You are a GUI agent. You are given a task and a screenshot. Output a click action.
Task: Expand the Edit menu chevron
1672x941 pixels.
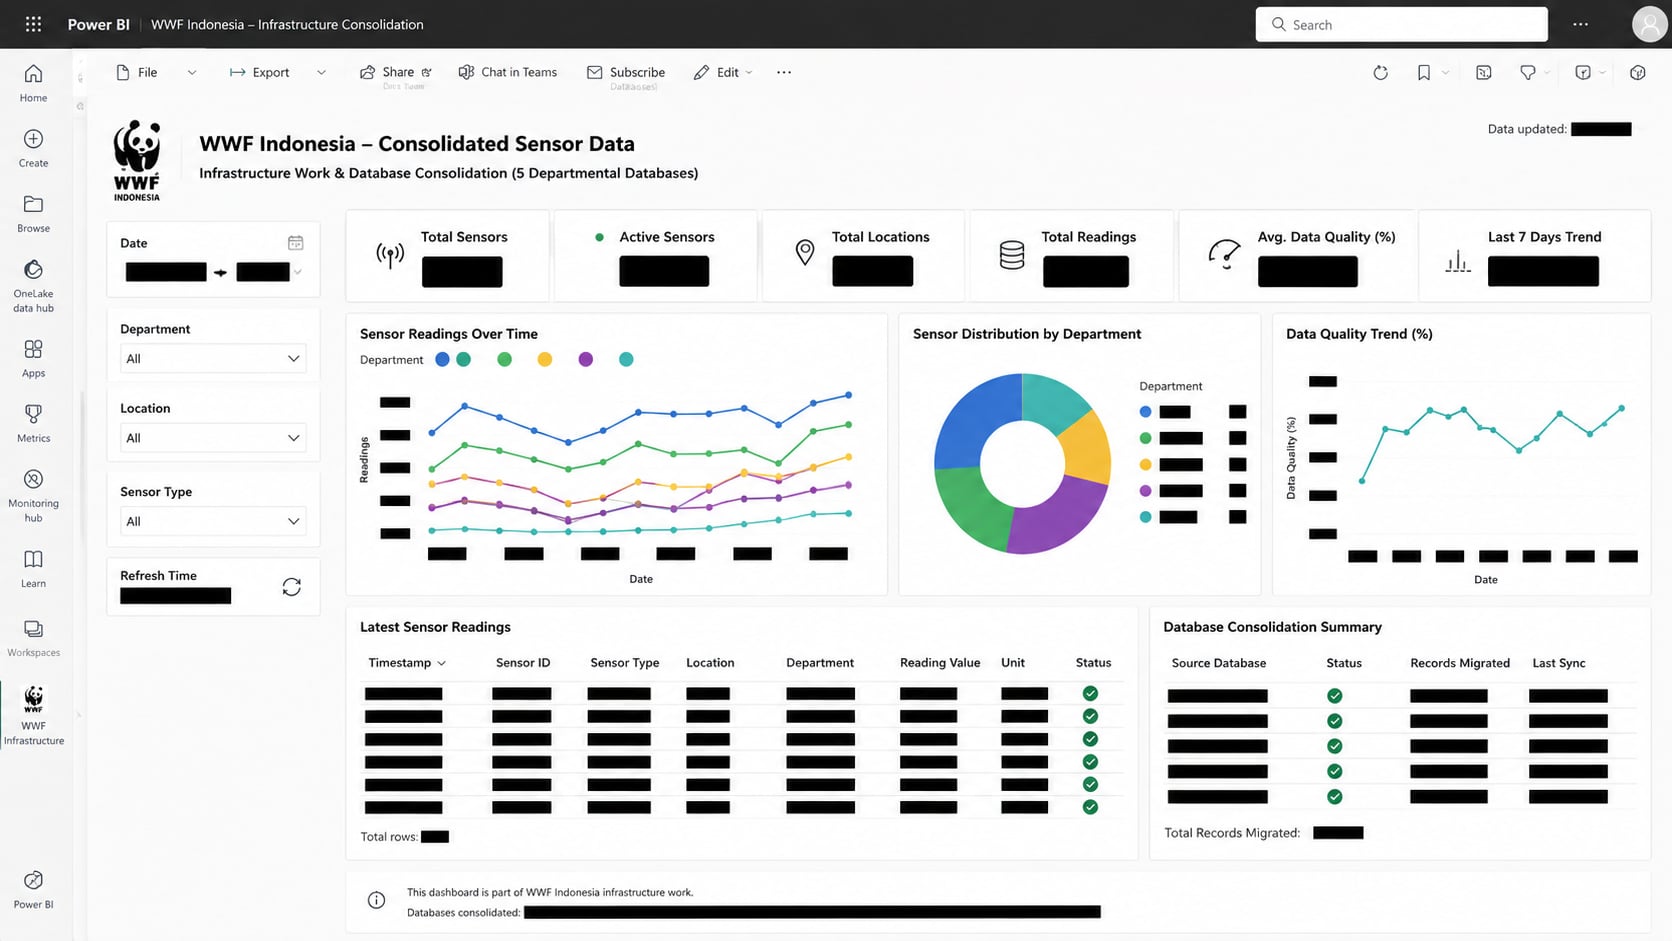pos(749,72)
